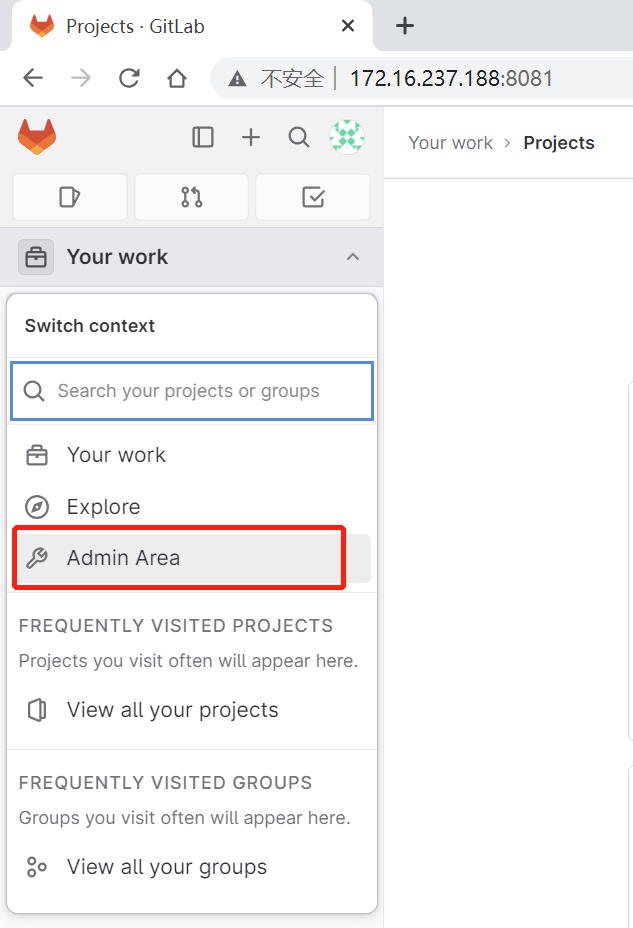Click Your work breadcrumb link
Image resolution: width=633 pixels, height=928 pixels.
coord(450,143)
